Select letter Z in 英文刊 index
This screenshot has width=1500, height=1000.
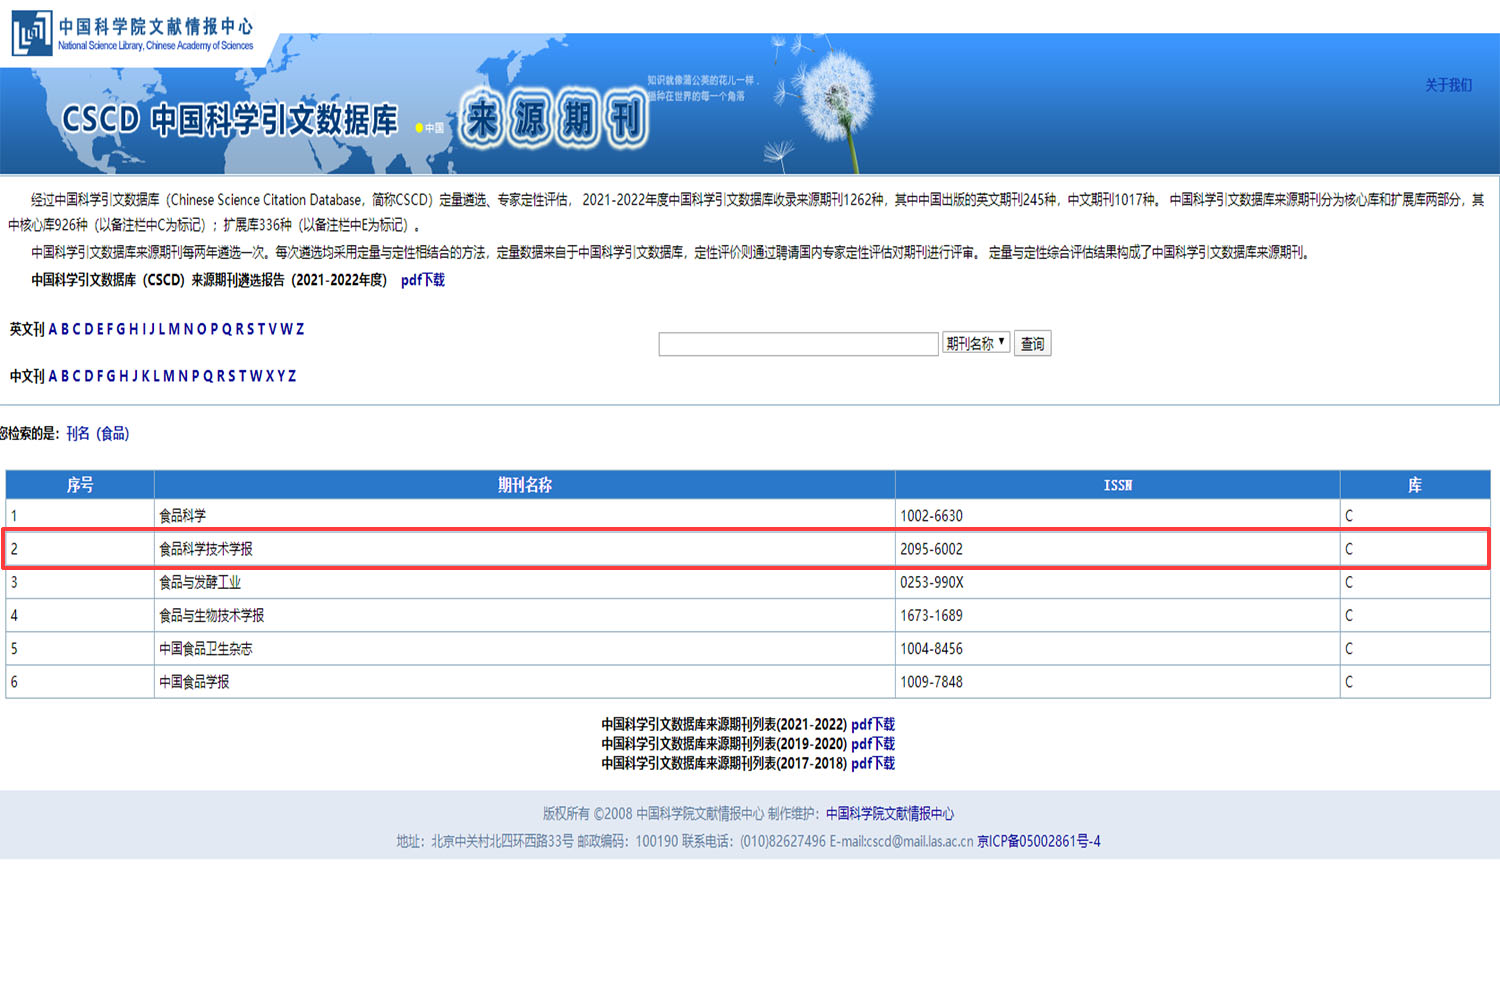299,329
